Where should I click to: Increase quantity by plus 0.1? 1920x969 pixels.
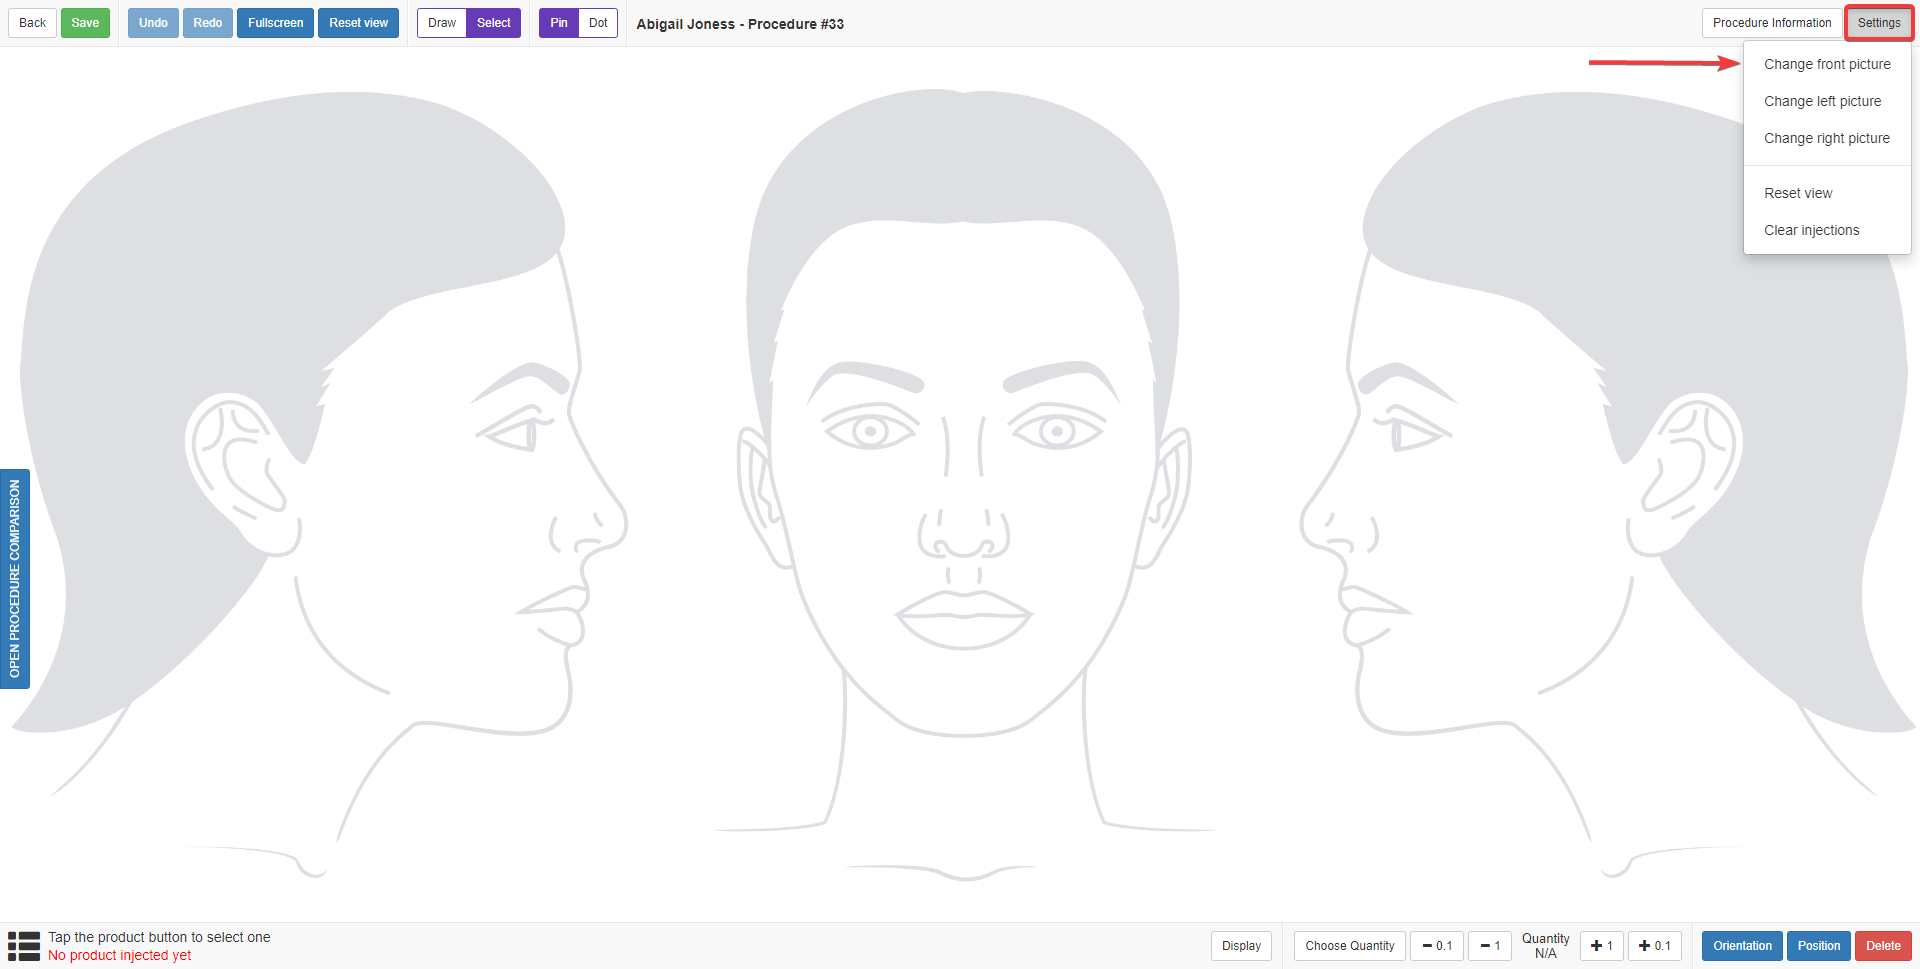[1655, 946]
